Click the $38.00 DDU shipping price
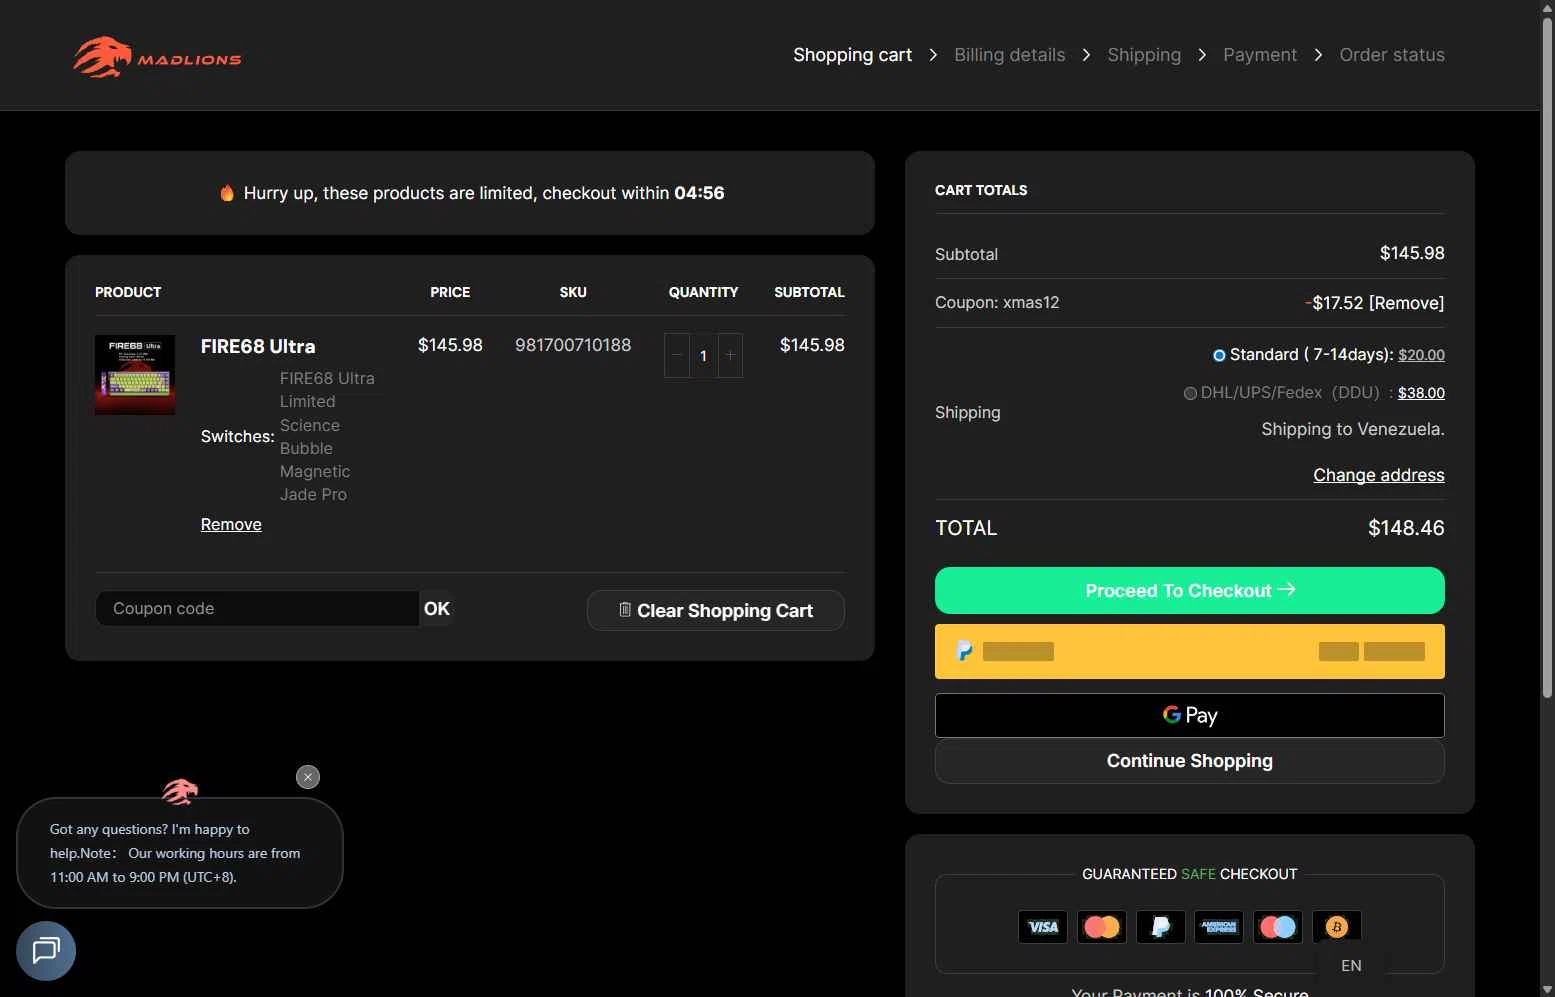Viewport: 1555px width, 997px height. [x=1421, y=393]
